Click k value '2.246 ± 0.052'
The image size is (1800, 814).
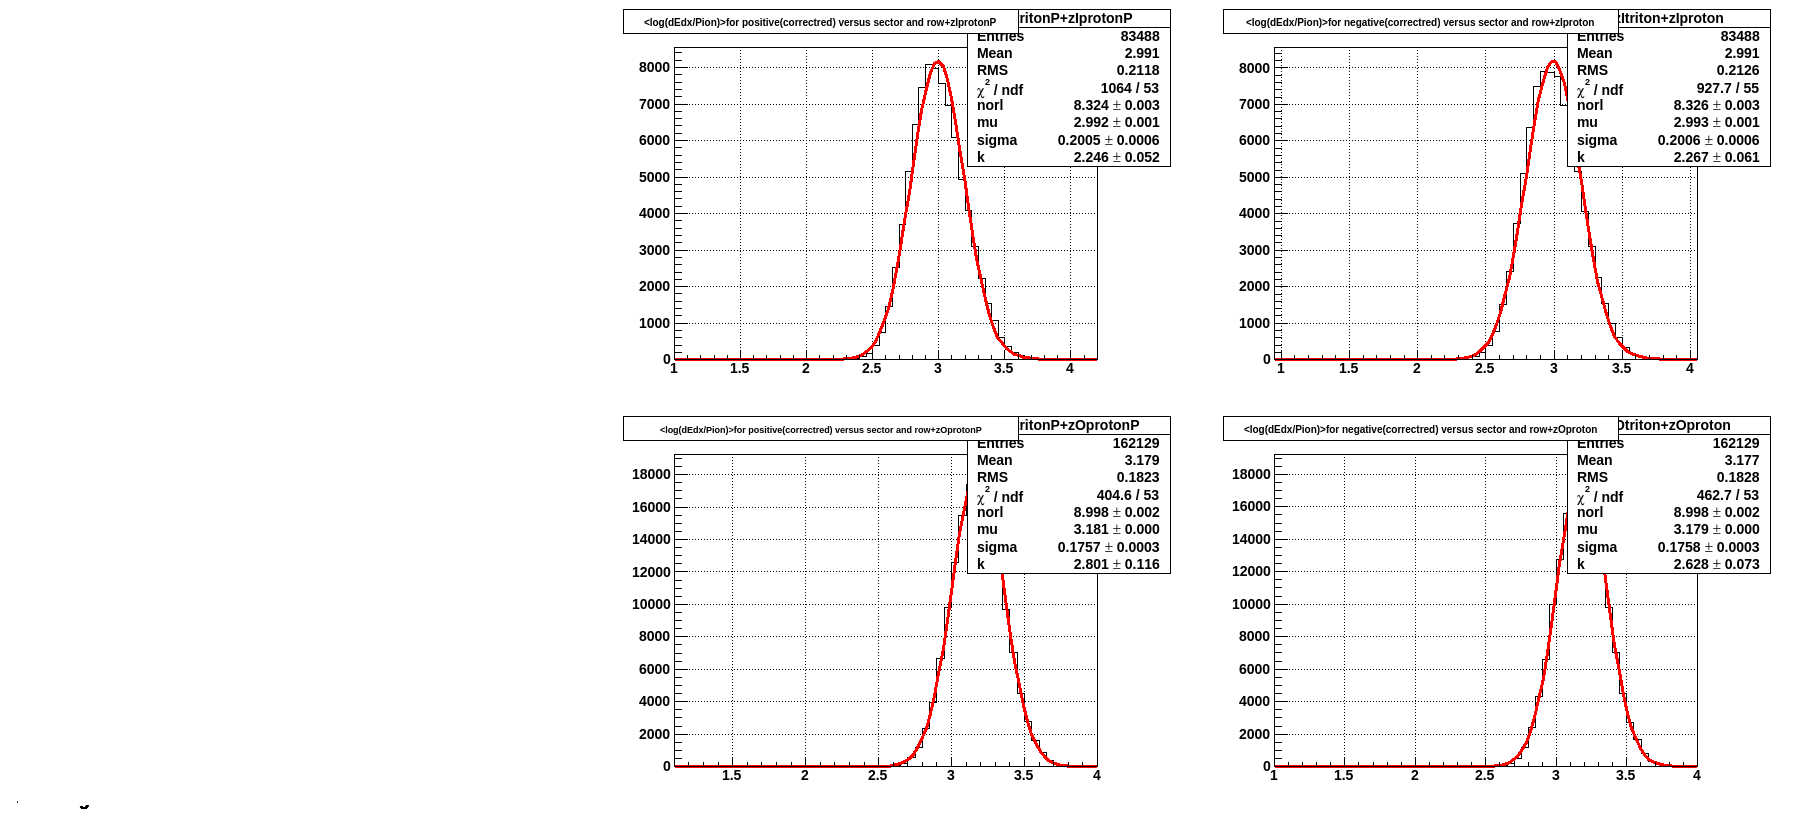[1116, 157]
